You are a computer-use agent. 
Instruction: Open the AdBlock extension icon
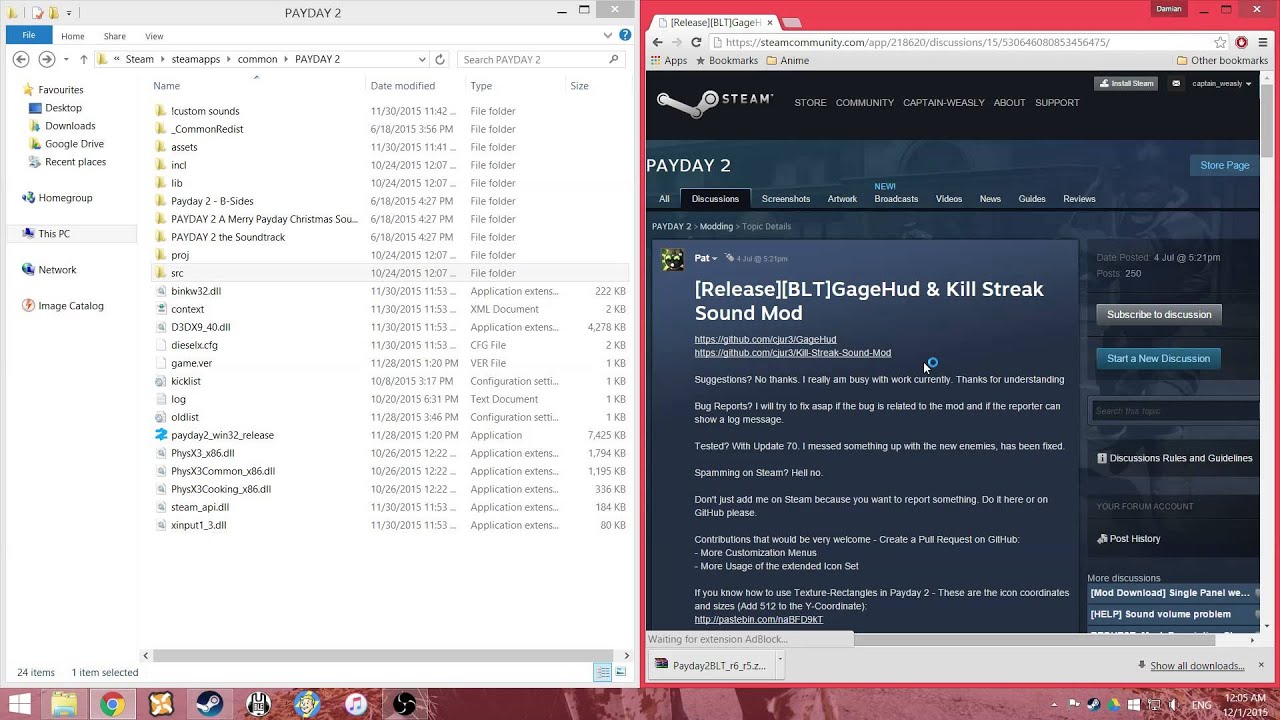[1241, 42]
